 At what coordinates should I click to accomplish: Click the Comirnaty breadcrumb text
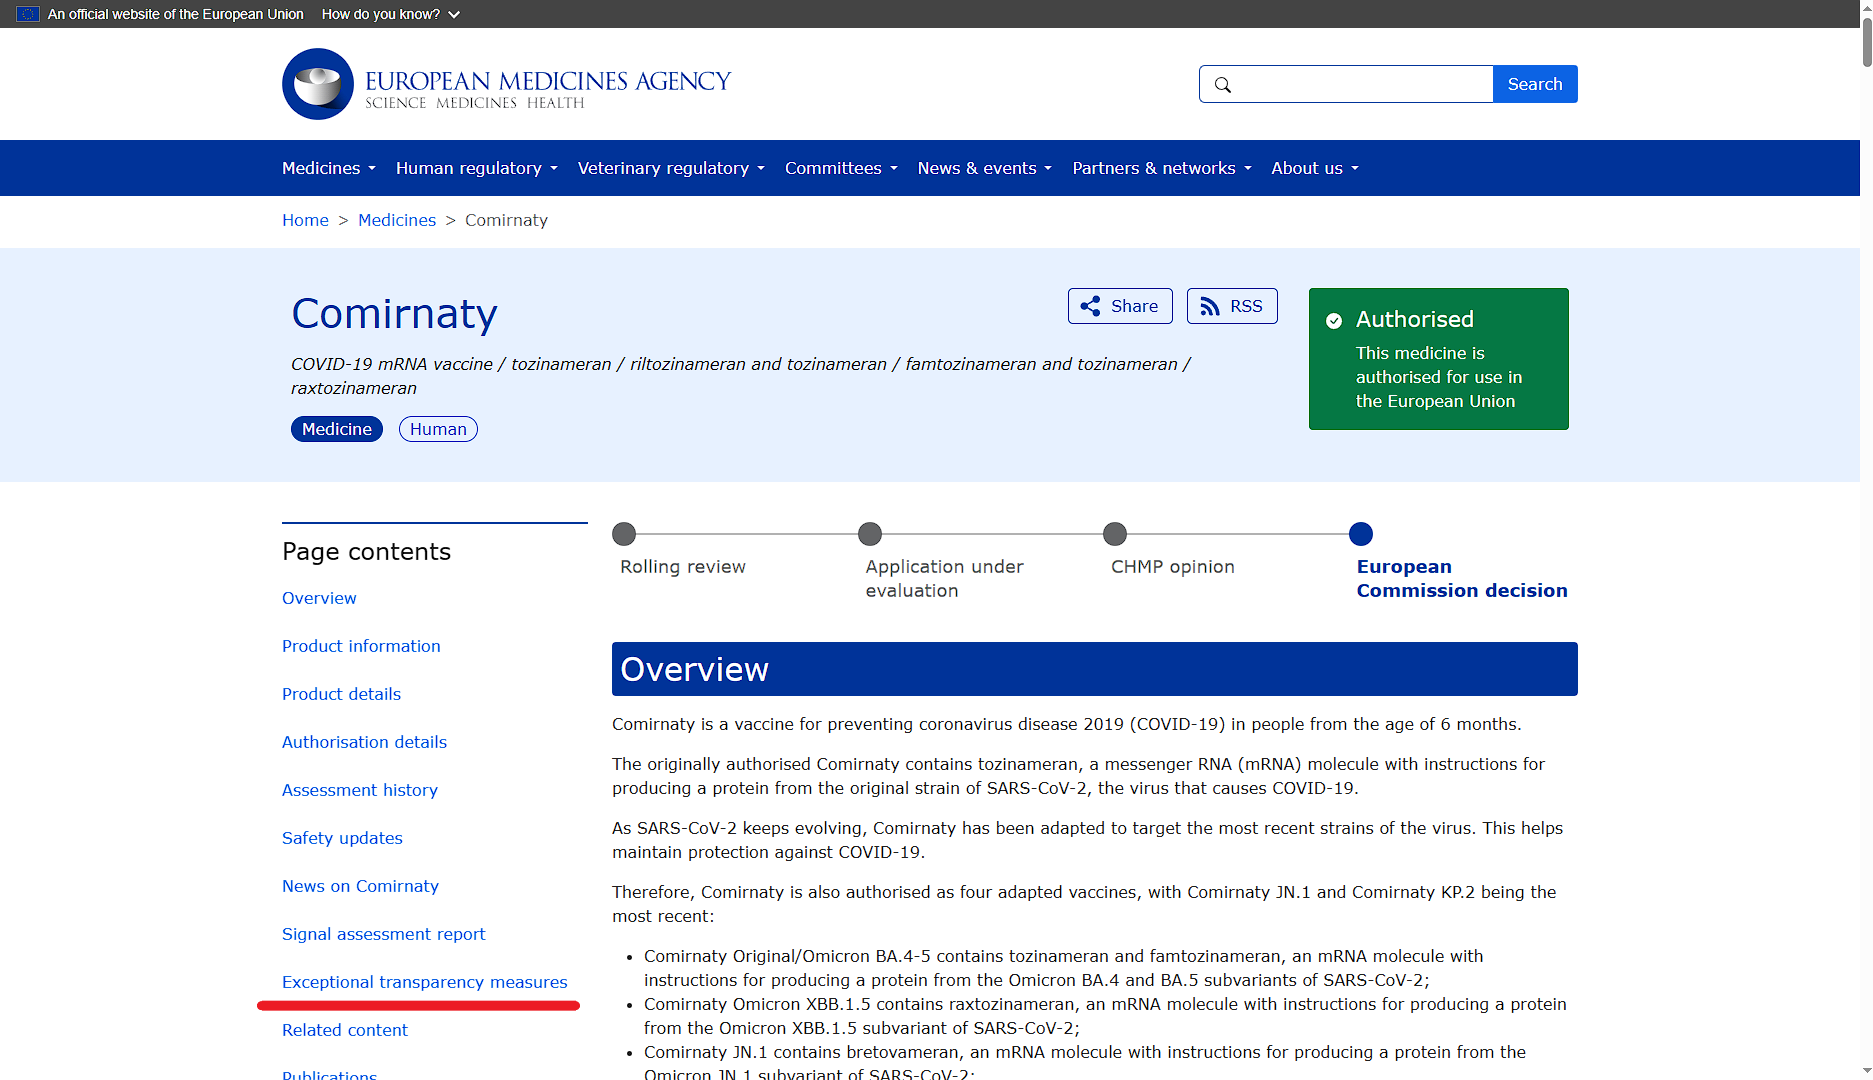[506, 220]
